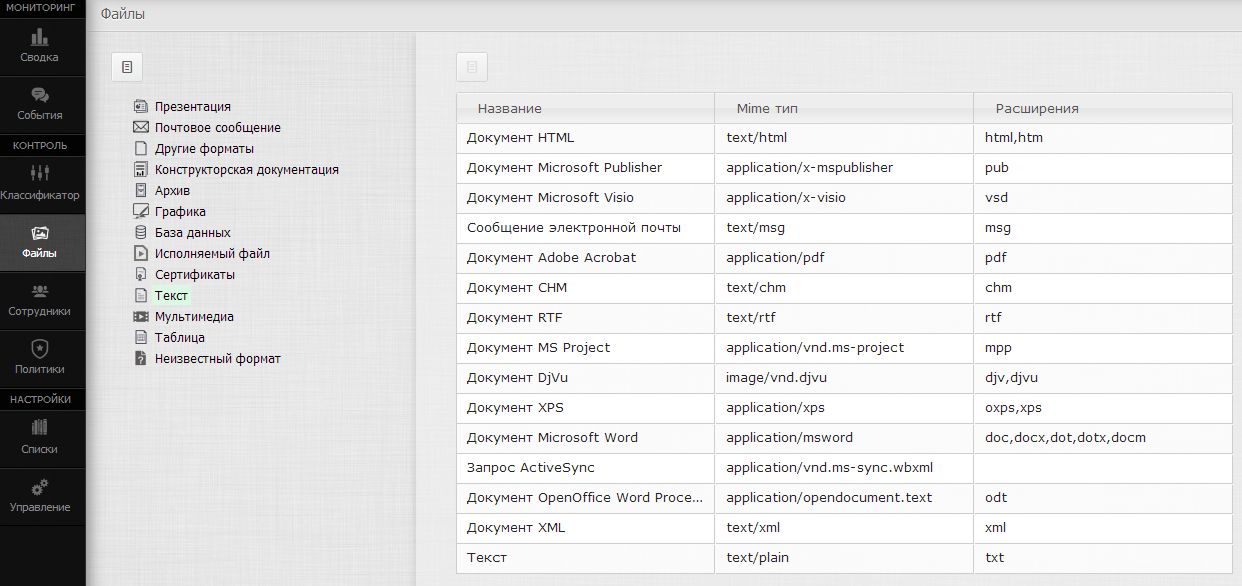The height and width of the screenshot is (586, 1242).
Task: Go to the События section
Action: click(x=40, y=103)
